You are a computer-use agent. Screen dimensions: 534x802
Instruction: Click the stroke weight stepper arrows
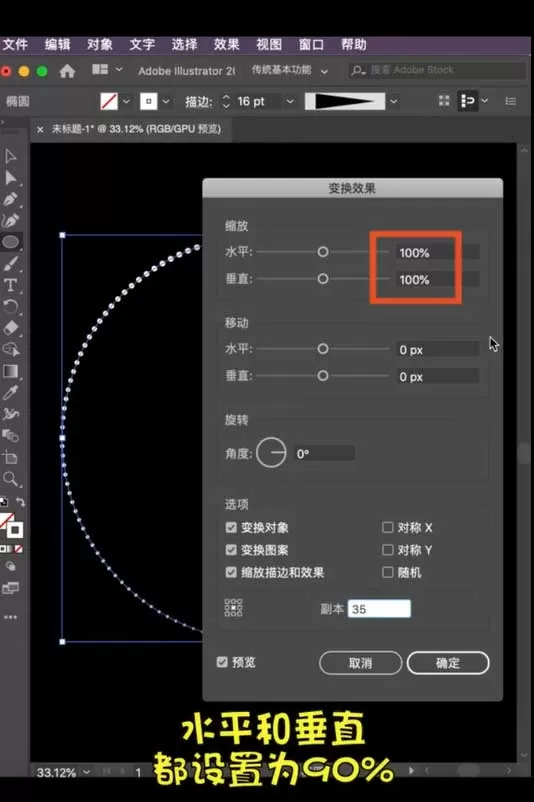point(226,101)
